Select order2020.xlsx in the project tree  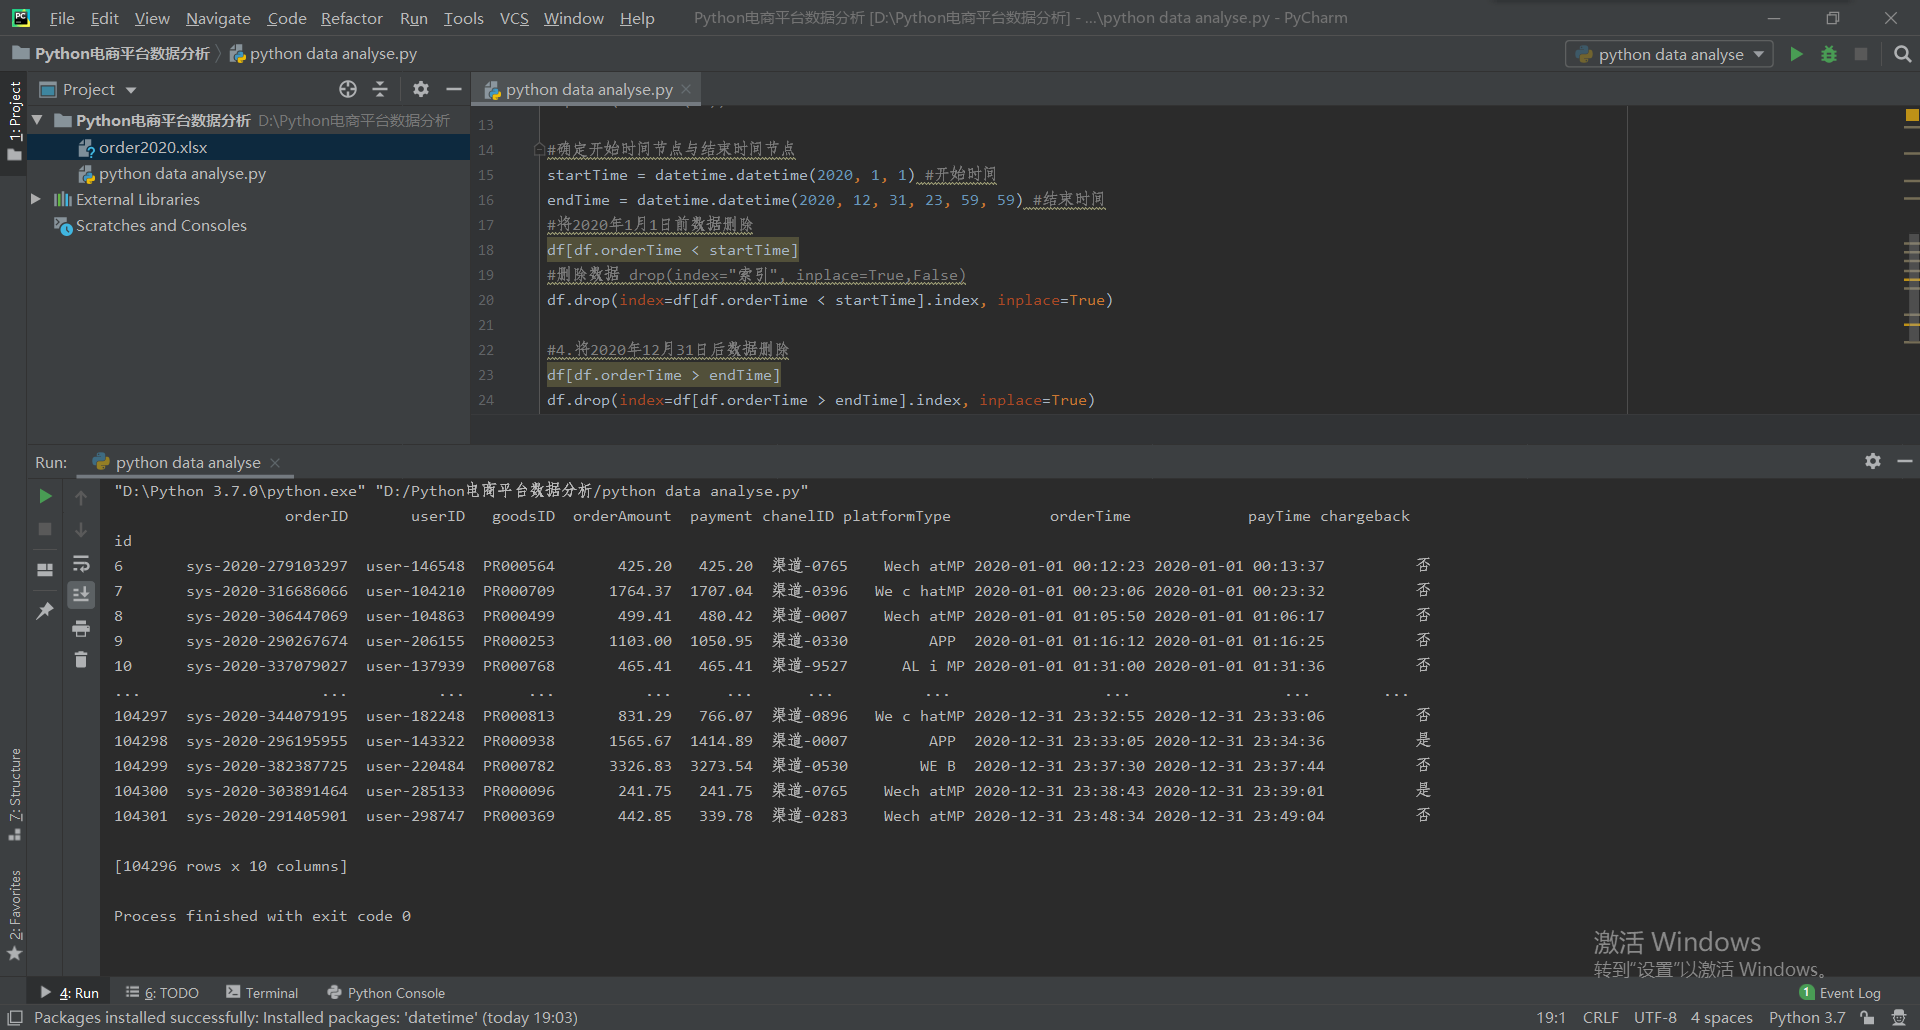(x=153, y=147)
